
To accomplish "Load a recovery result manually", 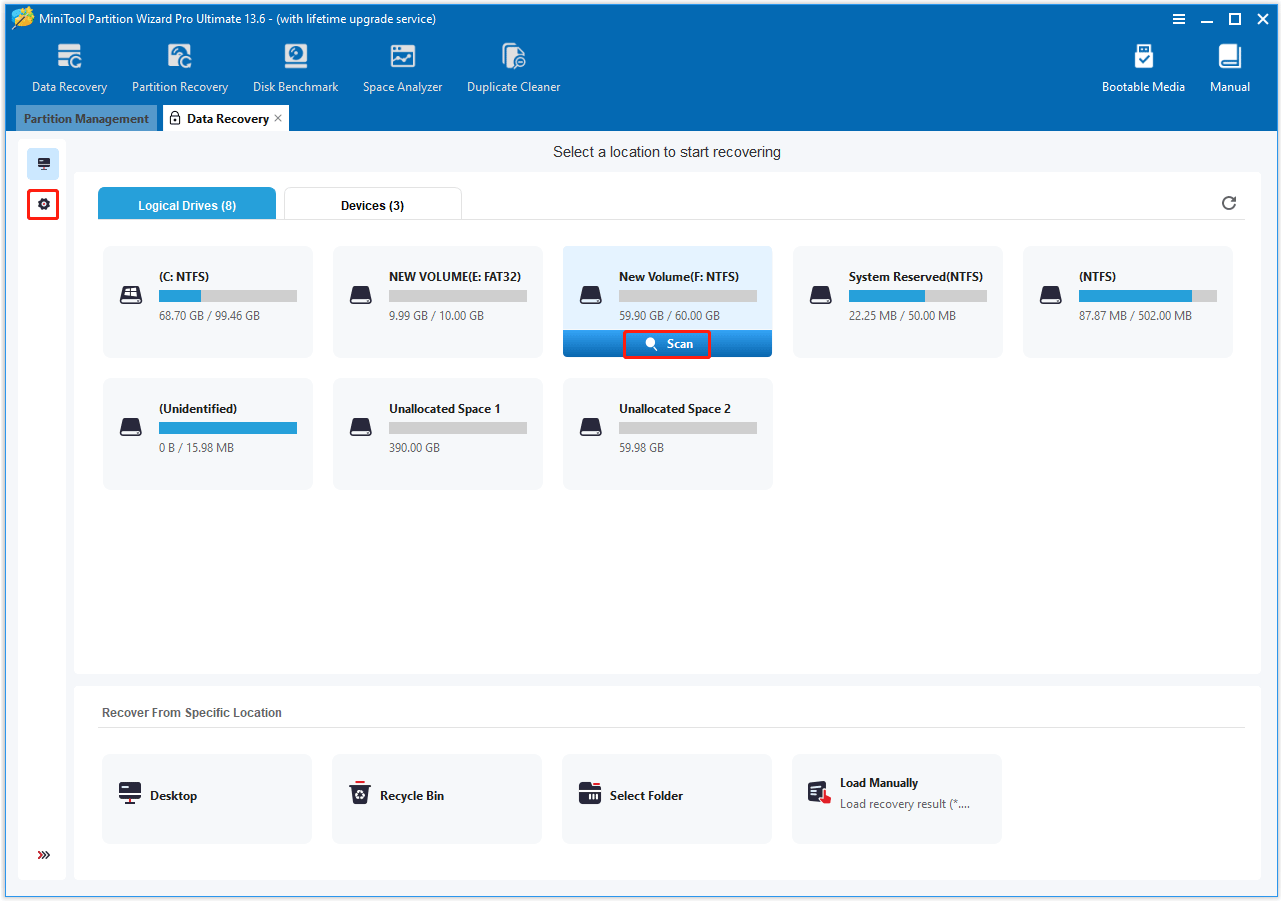I will pyautogui.click(x=896, y=793).
